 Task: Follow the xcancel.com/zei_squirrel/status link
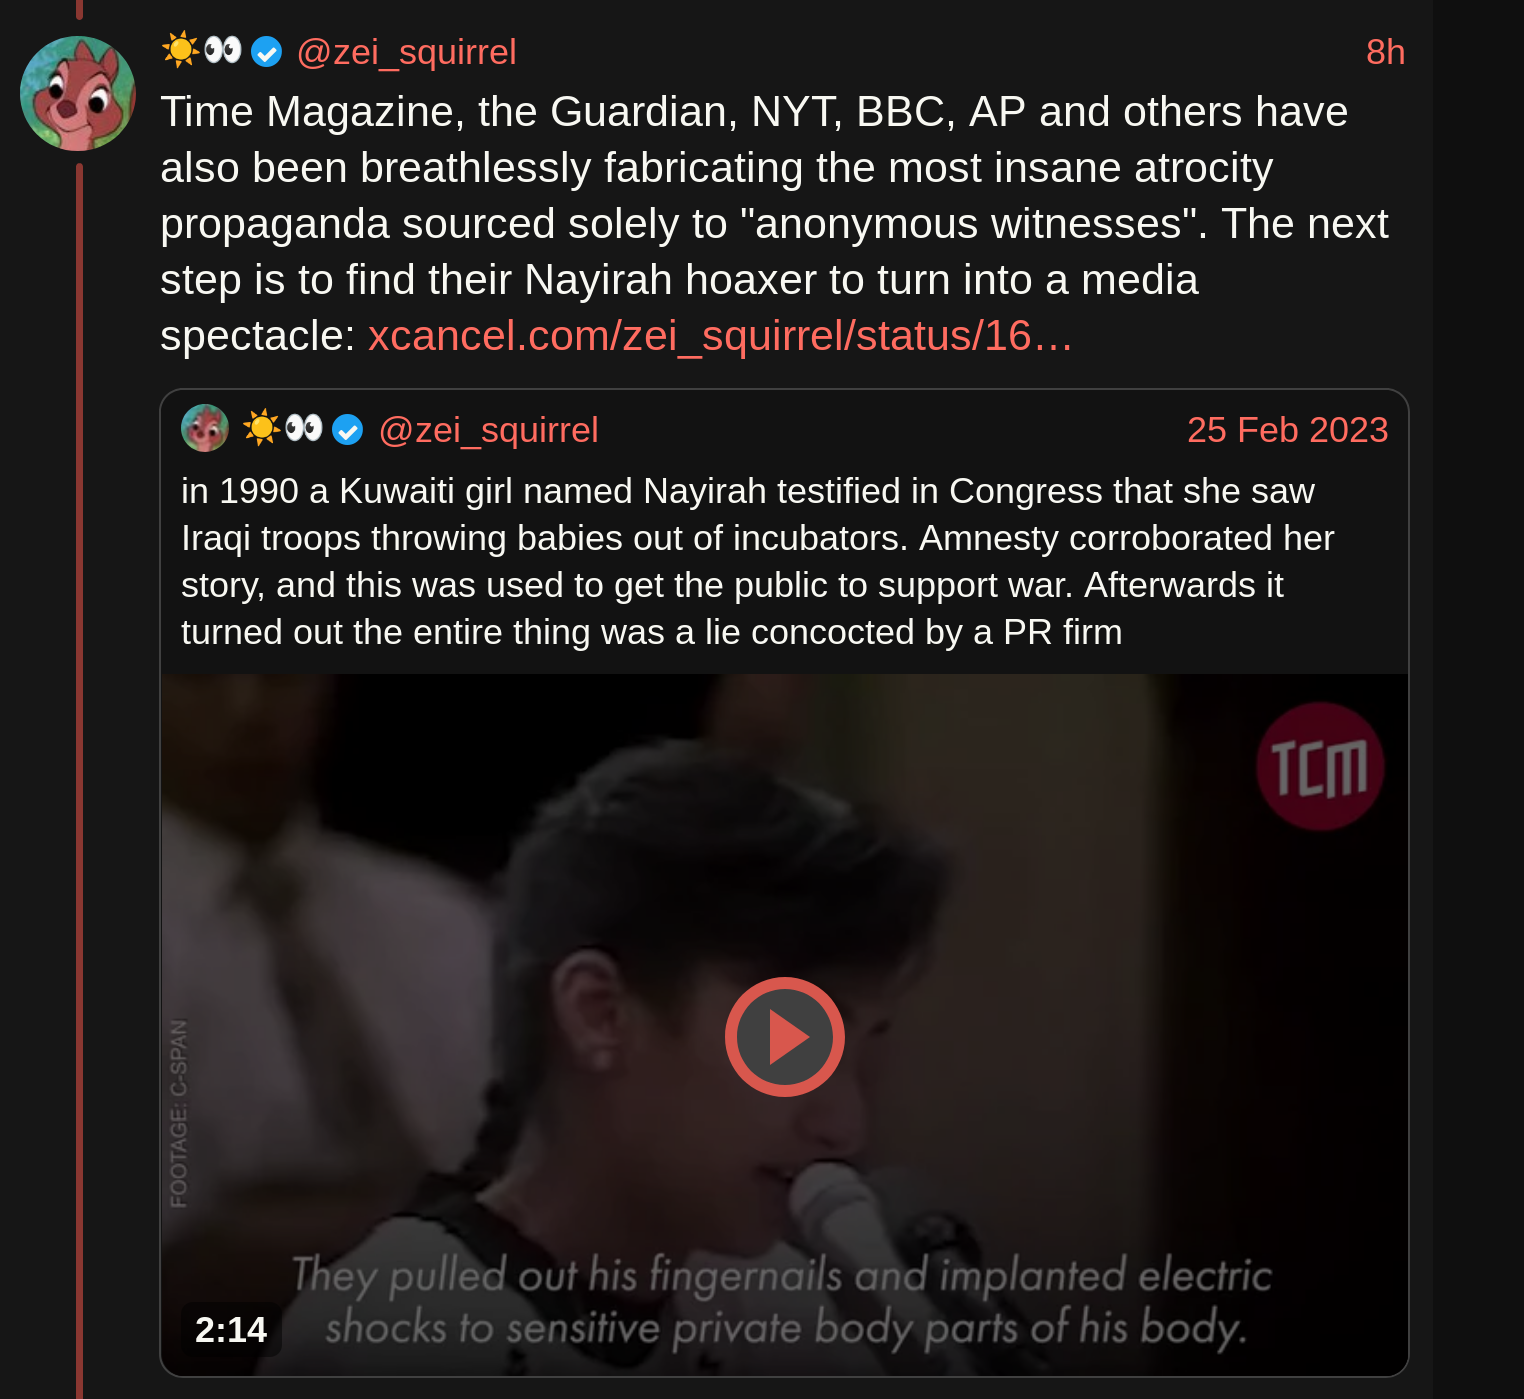pyautogui.click(x=720, y=336)
